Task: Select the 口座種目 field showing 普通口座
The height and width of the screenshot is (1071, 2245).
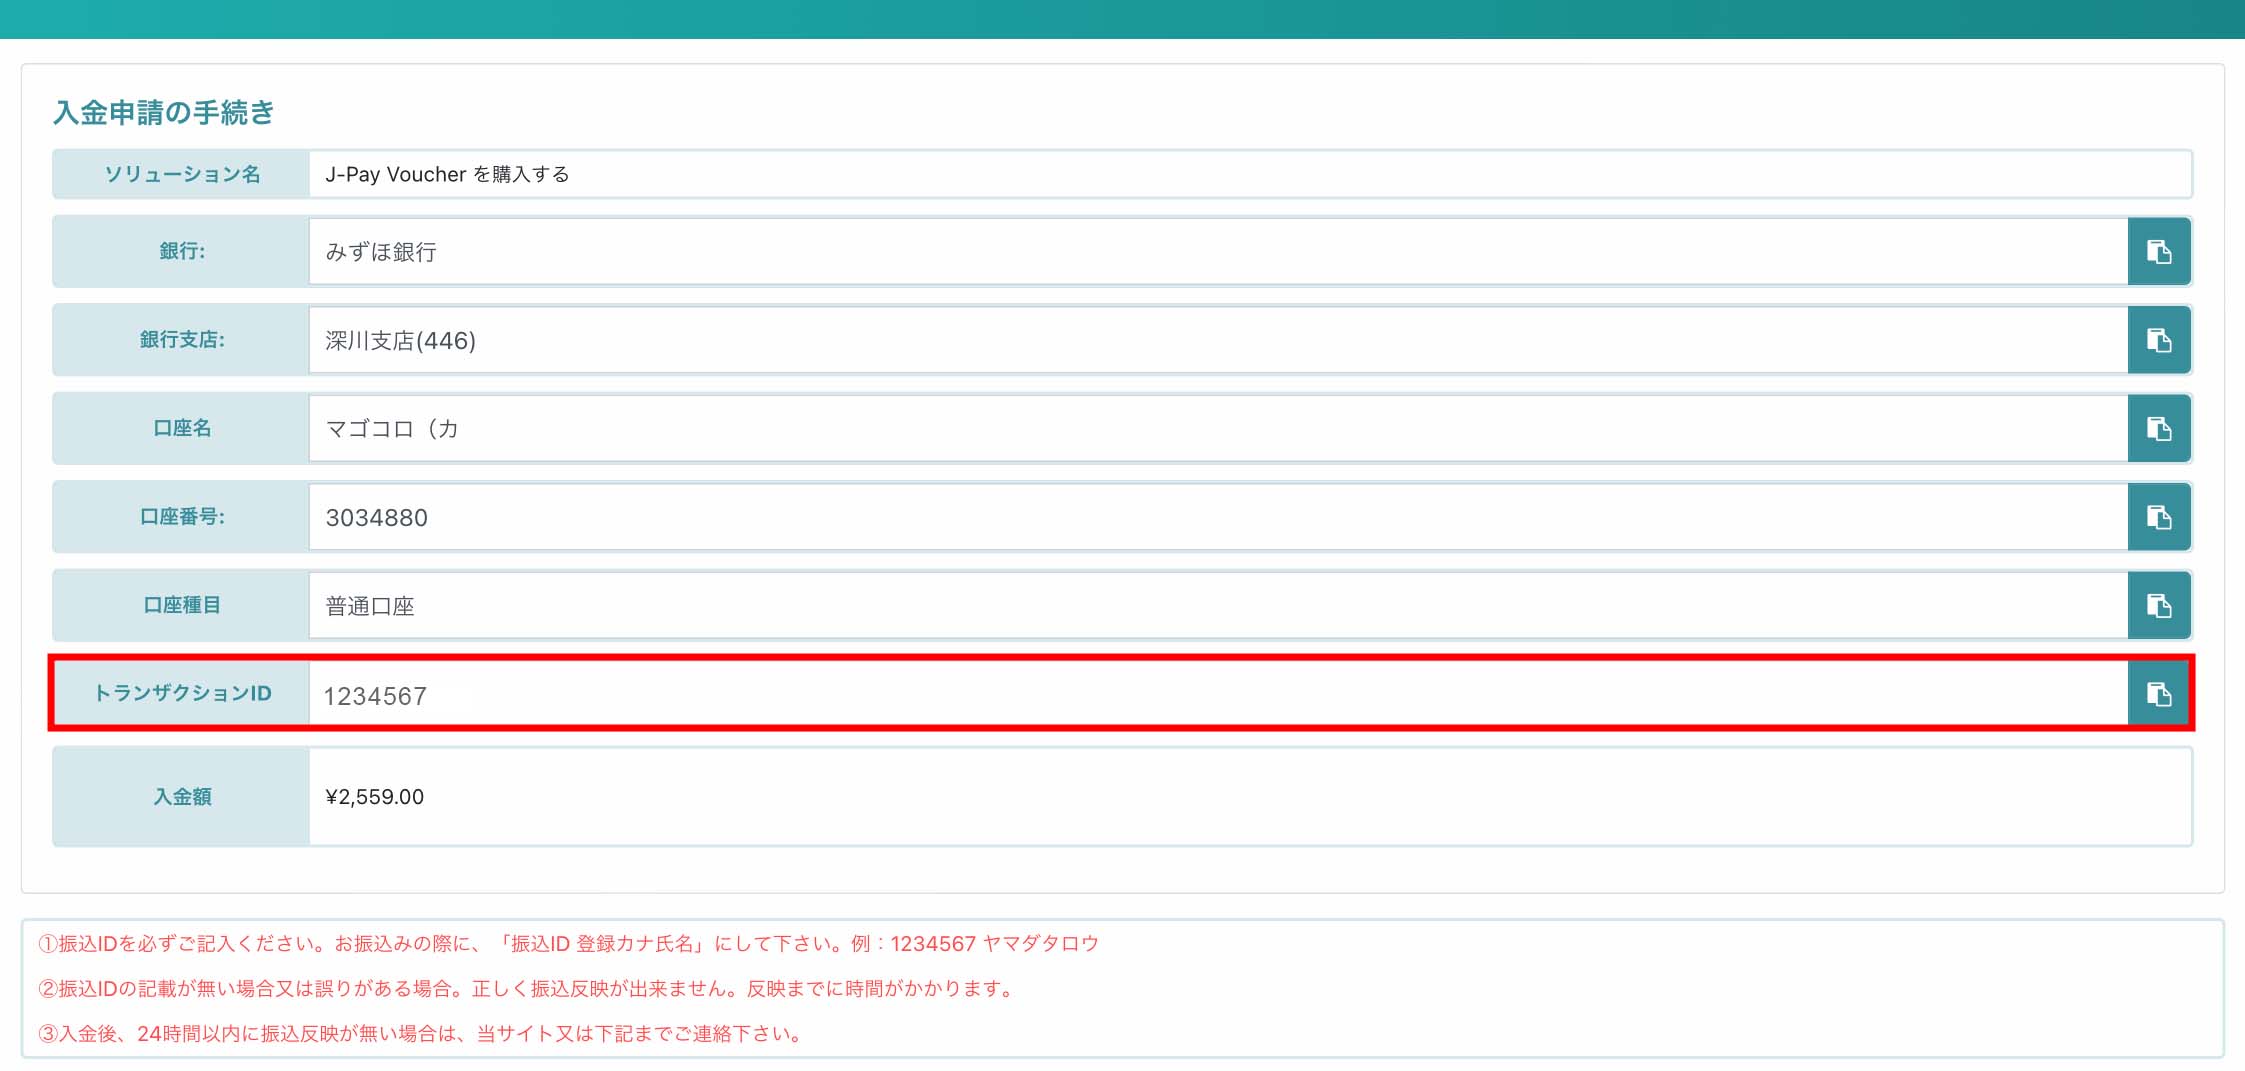Action: pos(1218,606)
